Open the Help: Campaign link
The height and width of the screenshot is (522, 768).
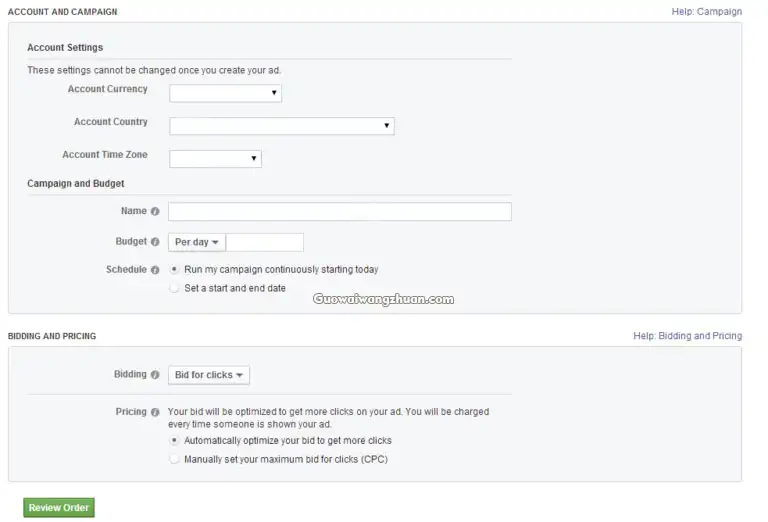click(706, 11)
